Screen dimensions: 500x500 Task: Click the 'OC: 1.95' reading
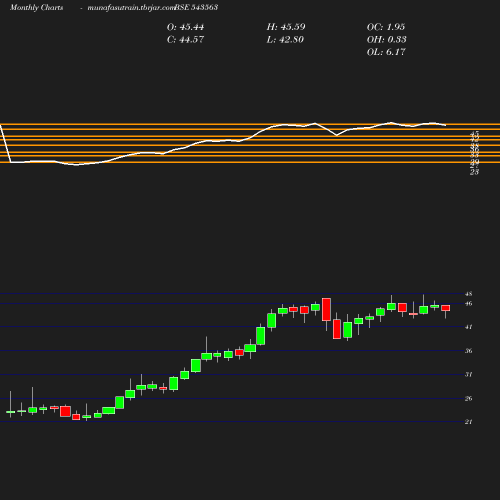386,27
